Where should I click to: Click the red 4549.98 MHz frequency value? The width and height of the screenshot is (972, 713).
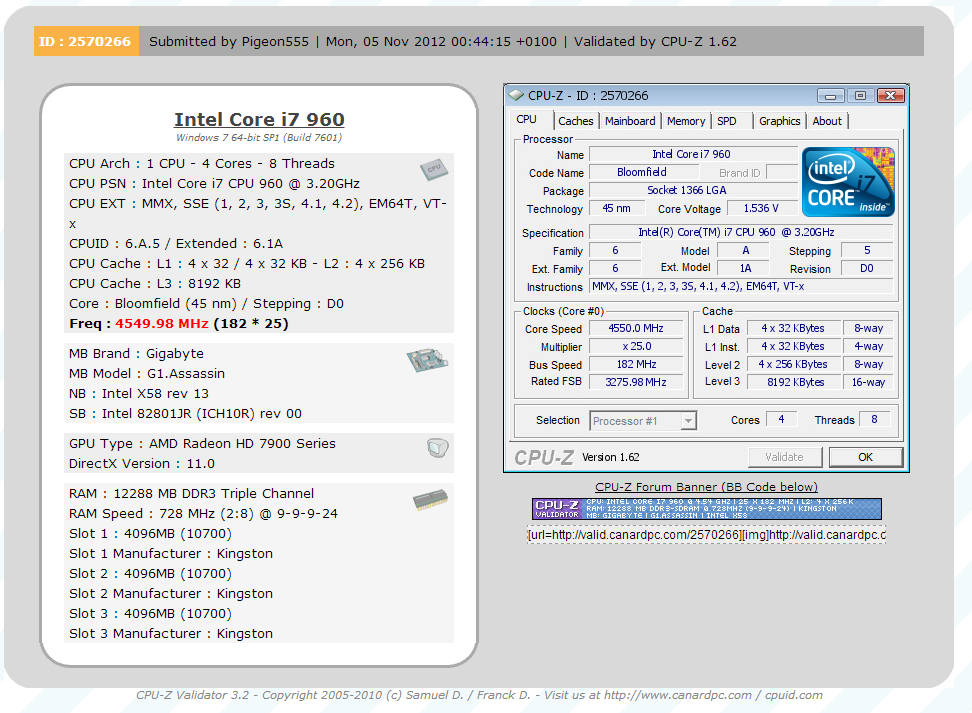(x=162, y=324)
